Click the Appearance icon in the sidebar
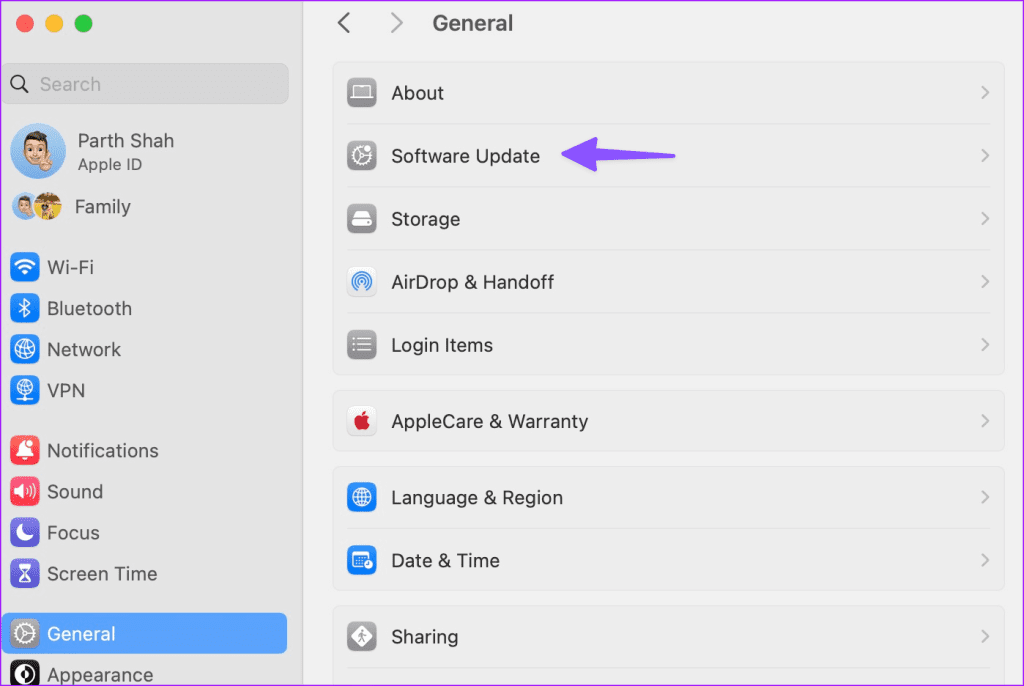This screenshot has height=686, width=1024. click(24, 673)
